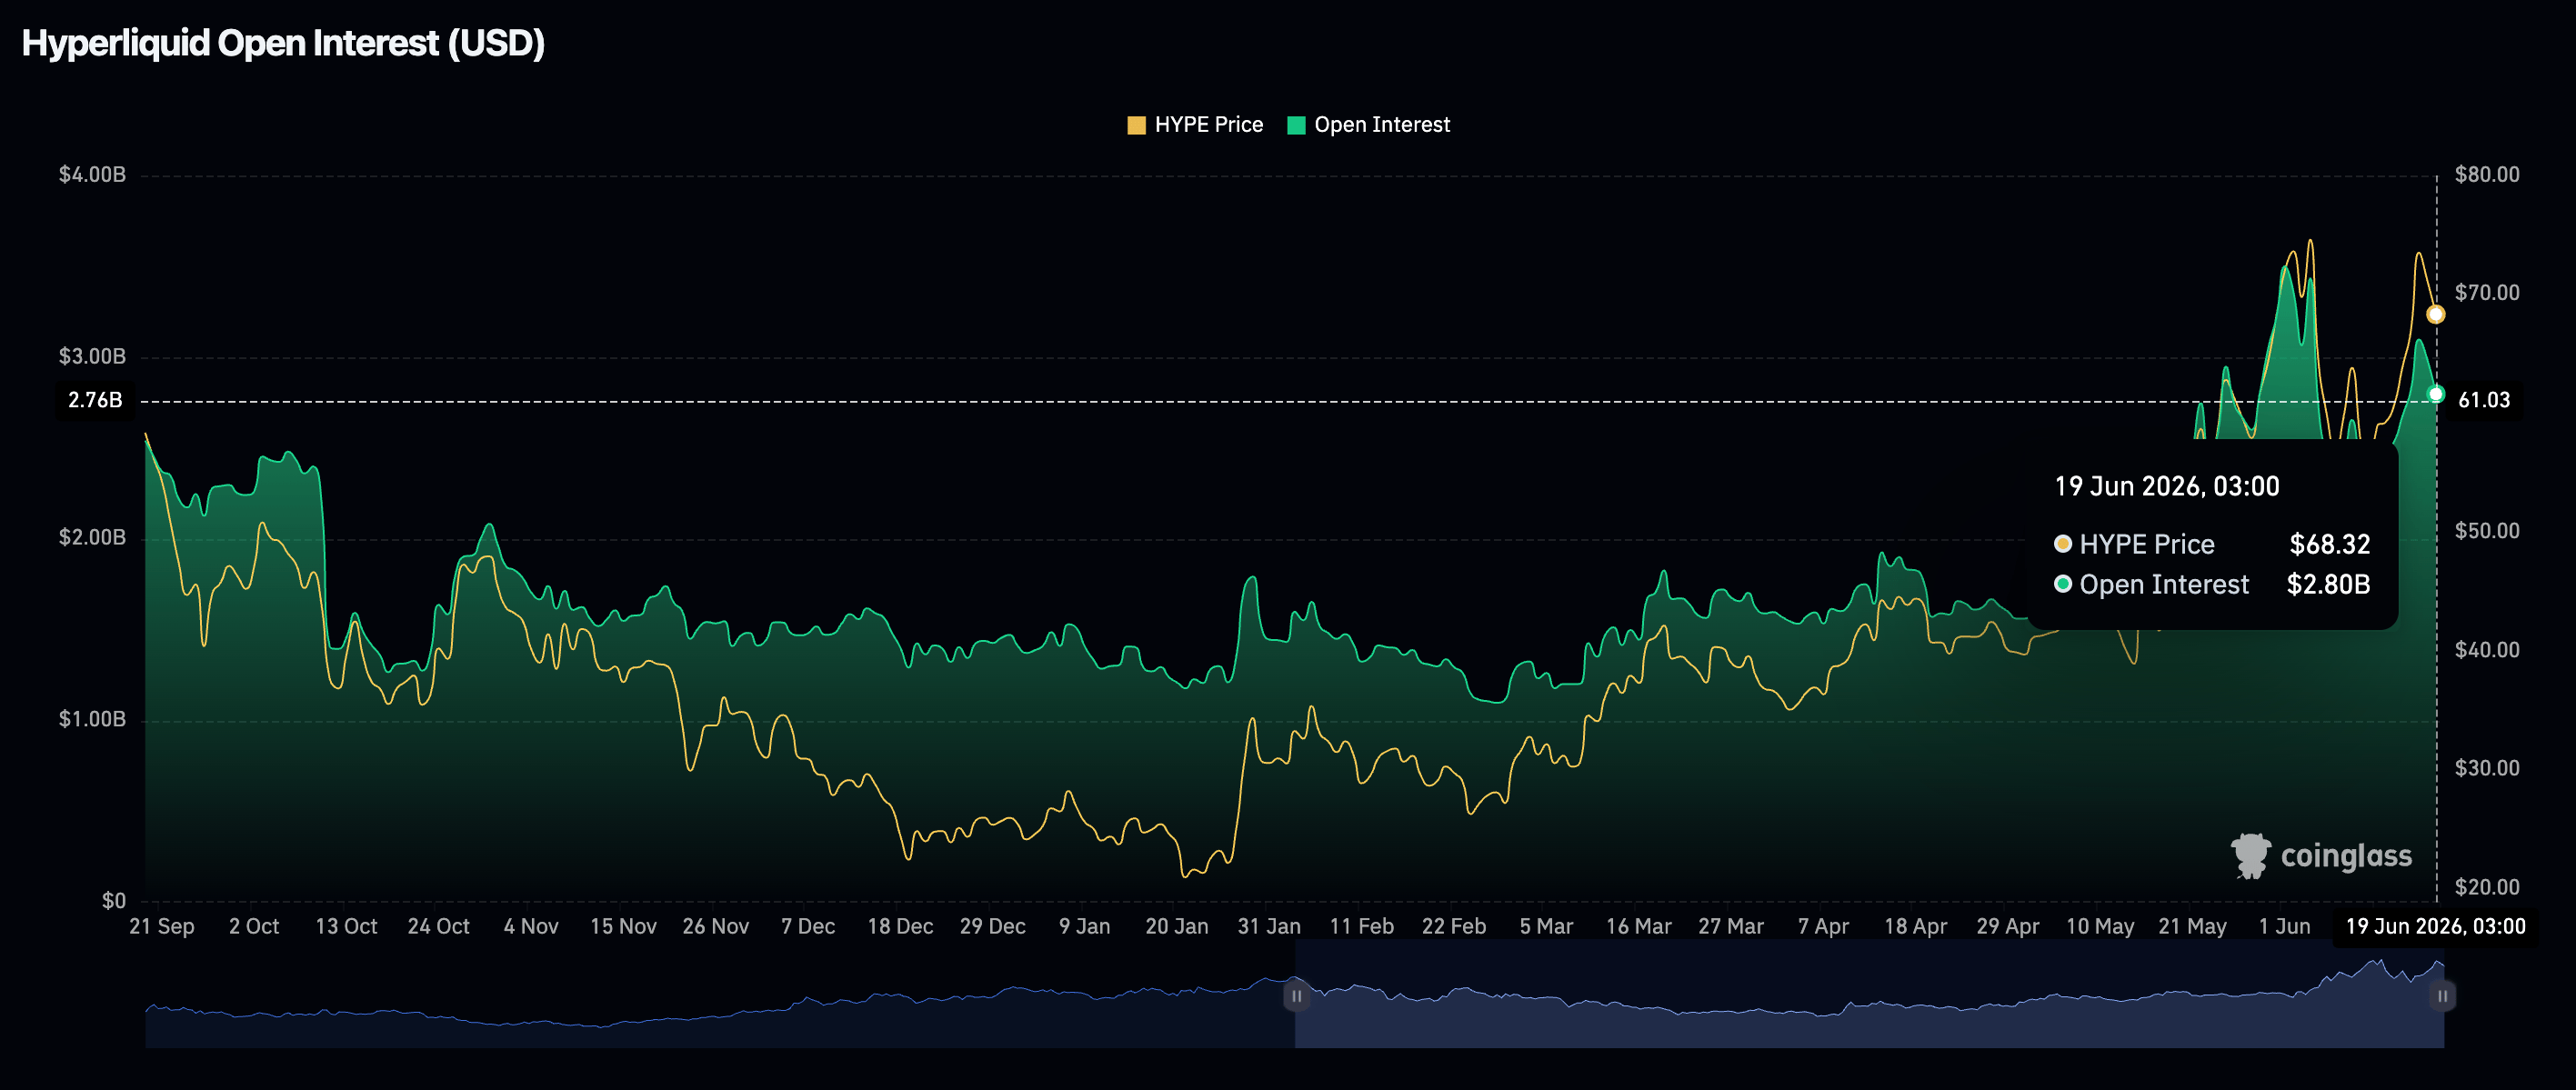Click the 15 Nov date label
The image size is (2576, 1090).
(623, 927)
